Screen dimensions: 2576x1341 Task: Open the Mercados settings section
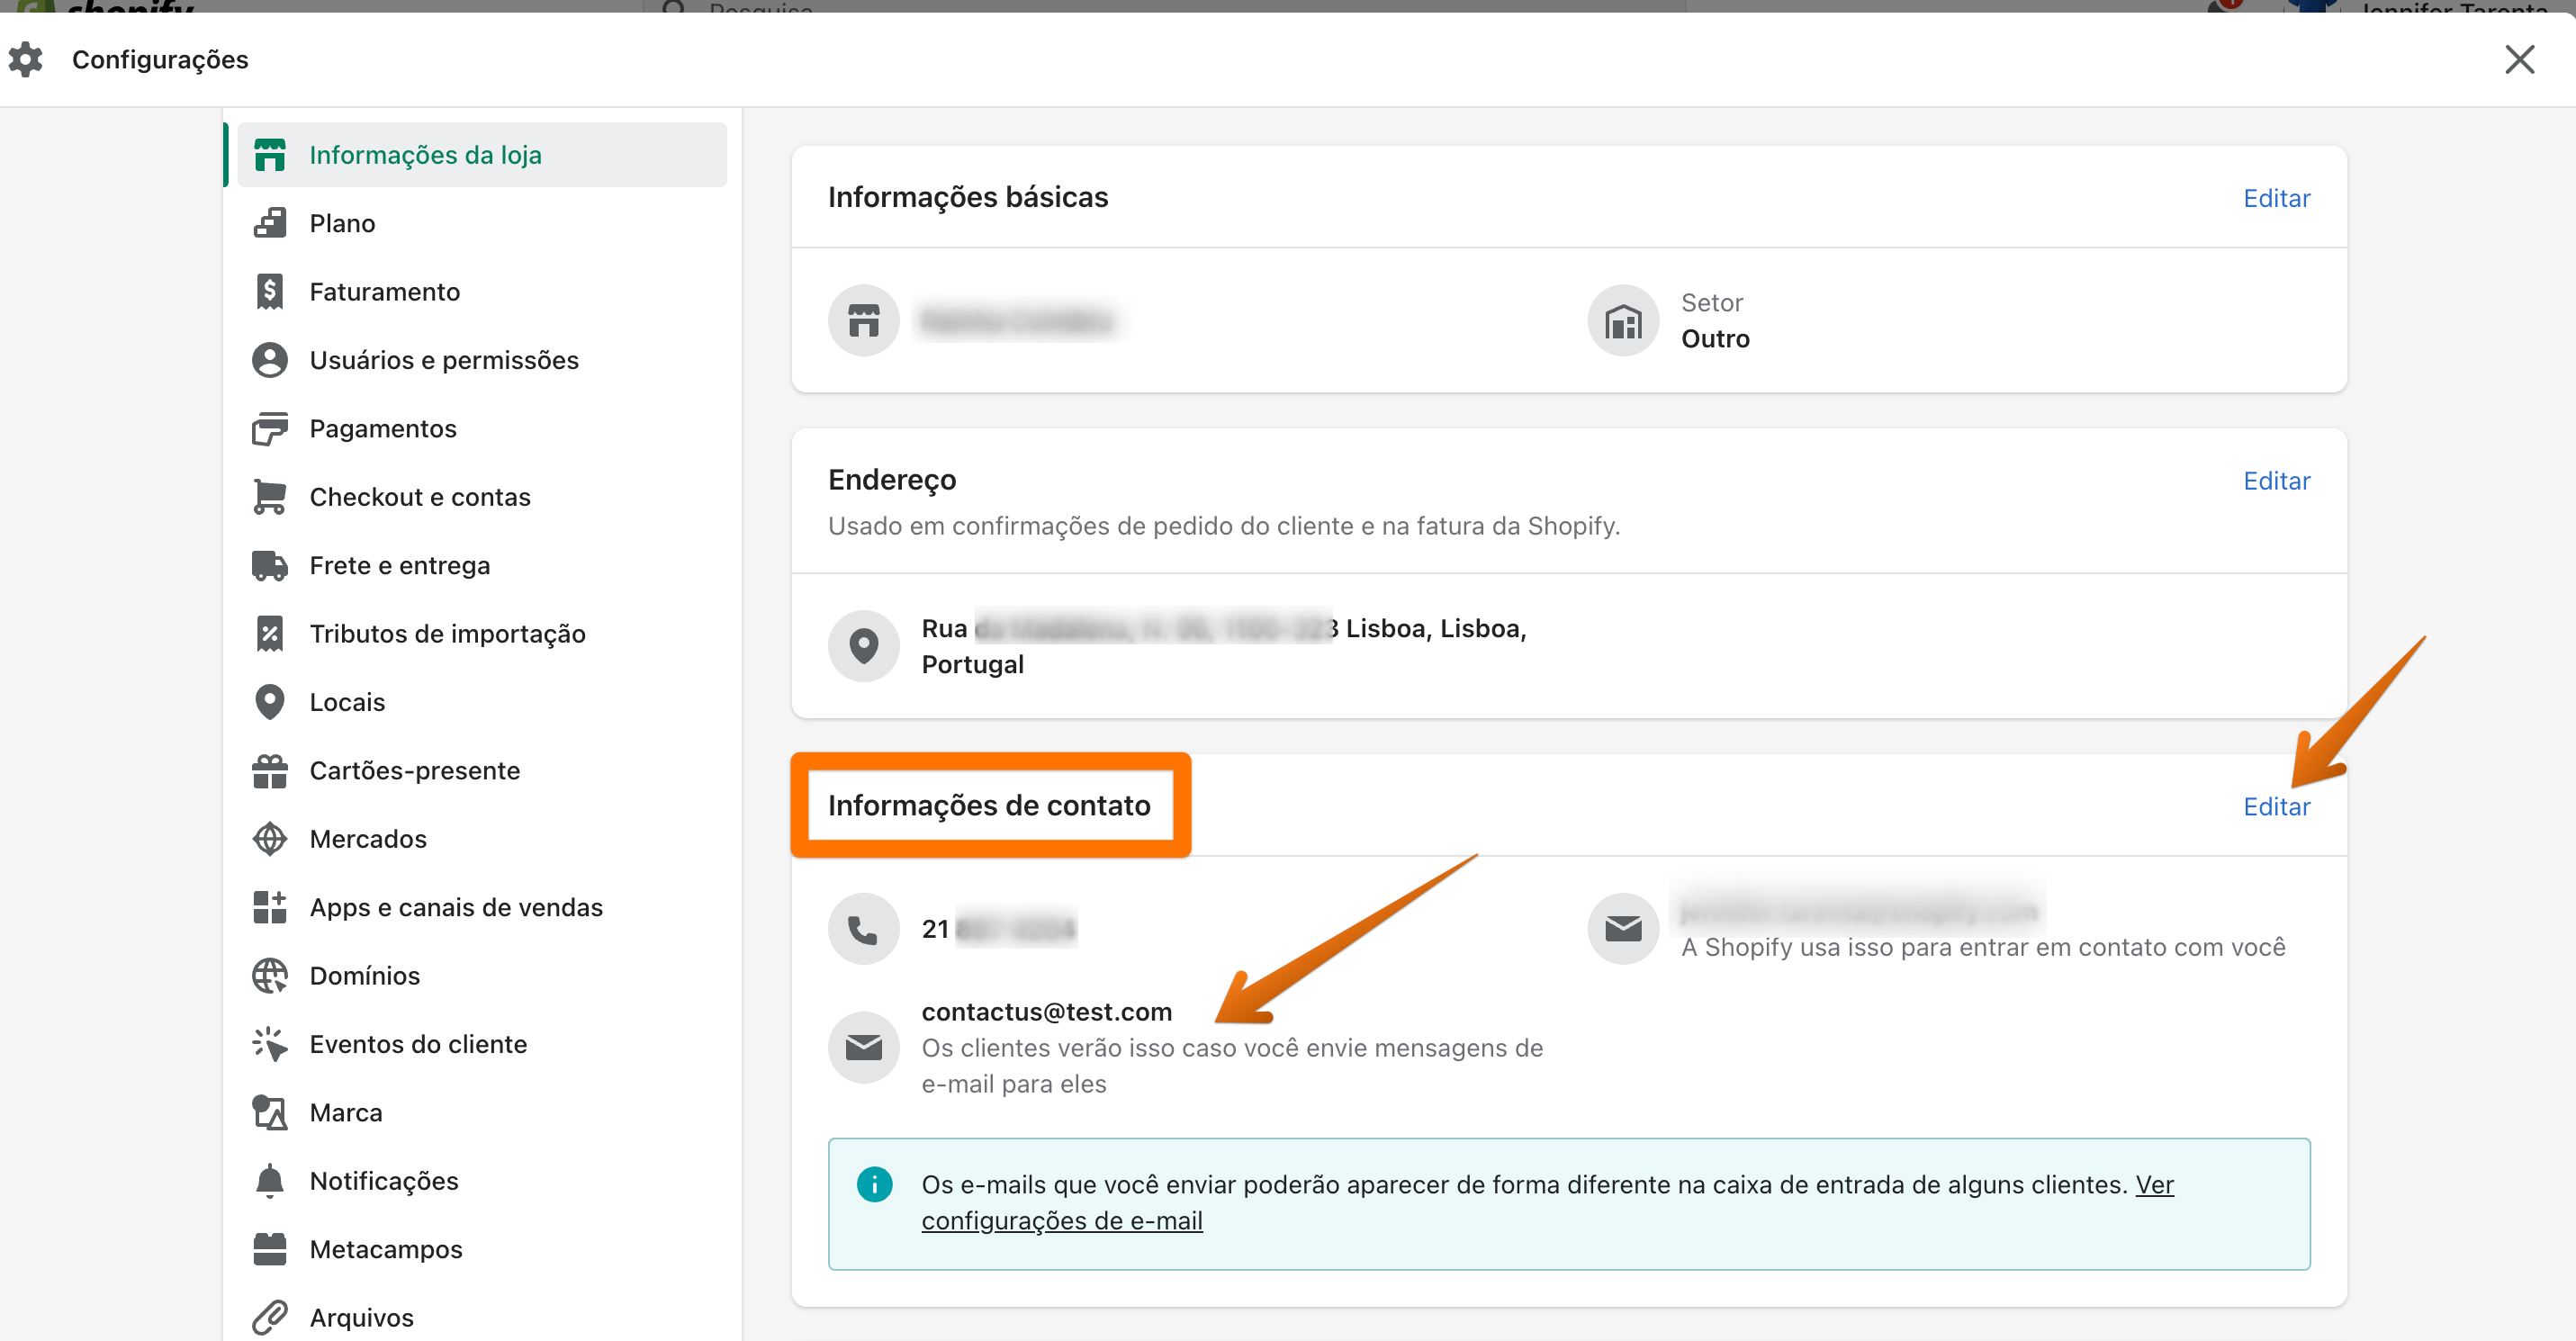pos(367,839)
